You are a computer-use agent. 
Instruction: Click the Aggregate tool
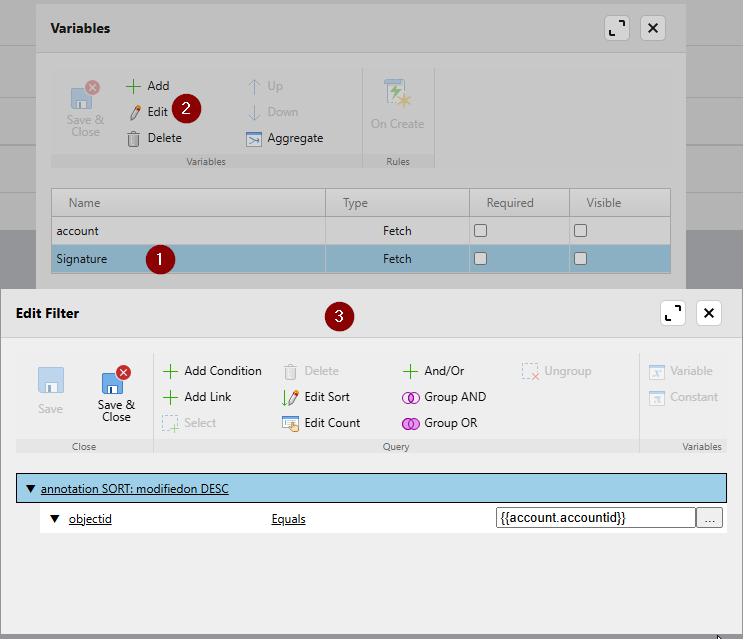[285, 138]
